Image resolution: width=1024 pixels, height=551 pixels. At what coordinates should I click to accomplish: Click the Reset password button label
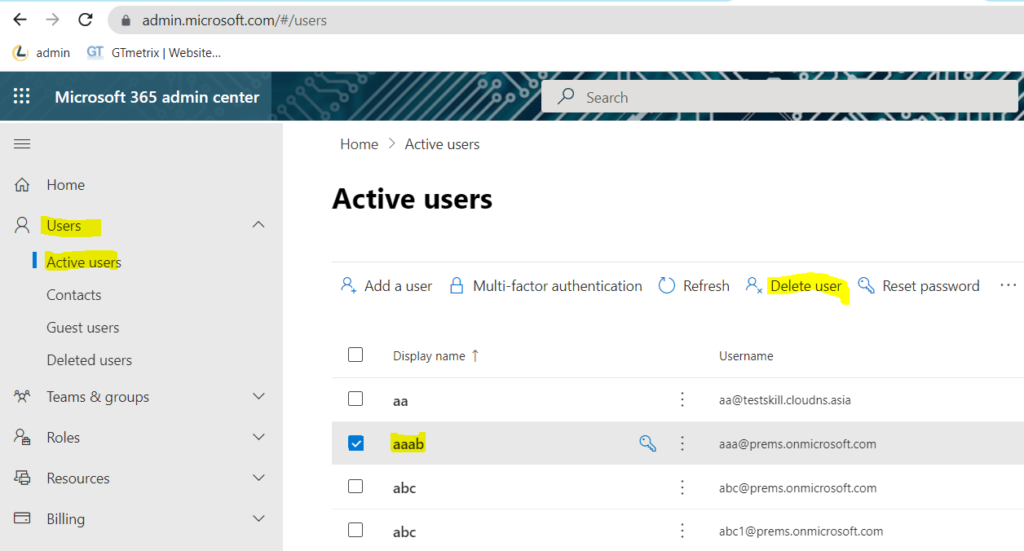[931, 285]
